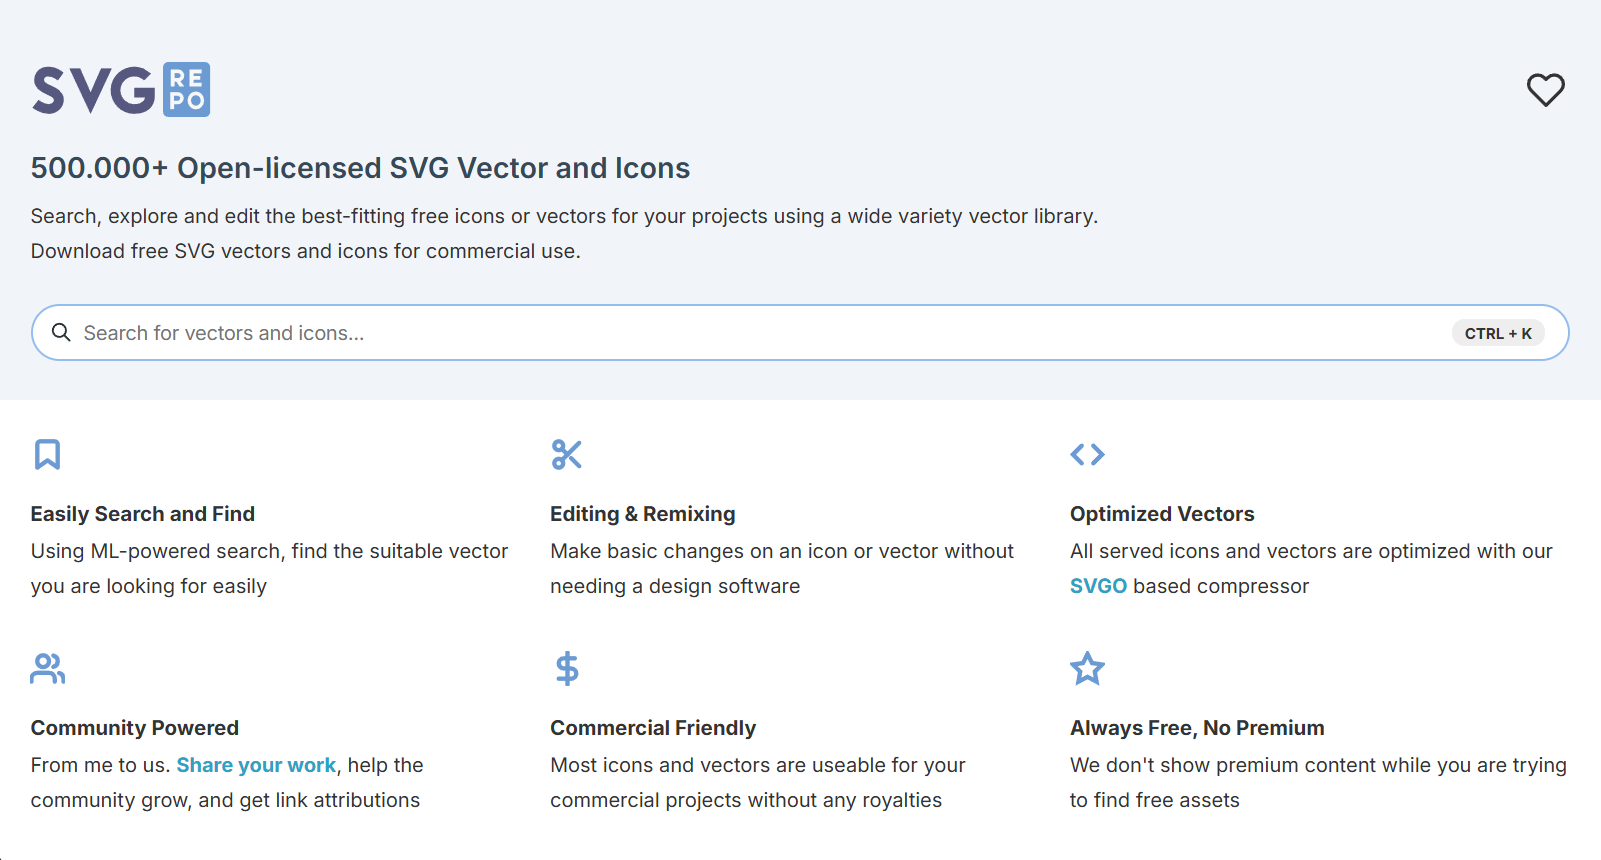Click 'Search, explore and edit the best-fitting' text
The width and height of the screenshot is (1601, 860).
(x=564, y=216)
